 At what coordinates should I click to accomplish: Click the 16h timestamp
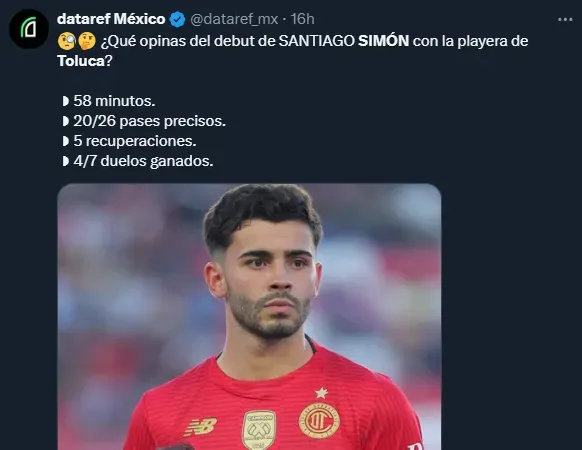click(x=302, y=19)
